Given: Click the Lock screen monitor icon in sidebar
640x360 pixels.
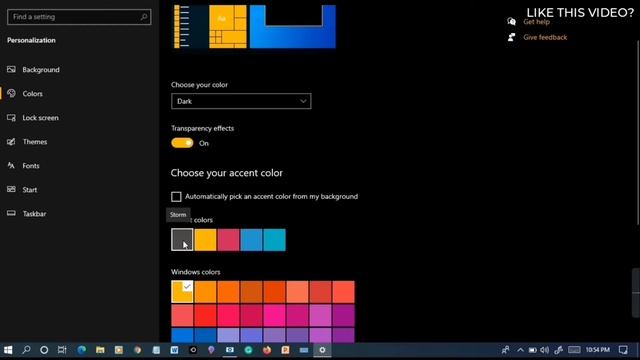Looking at the screenshot, I should point(11,118).
